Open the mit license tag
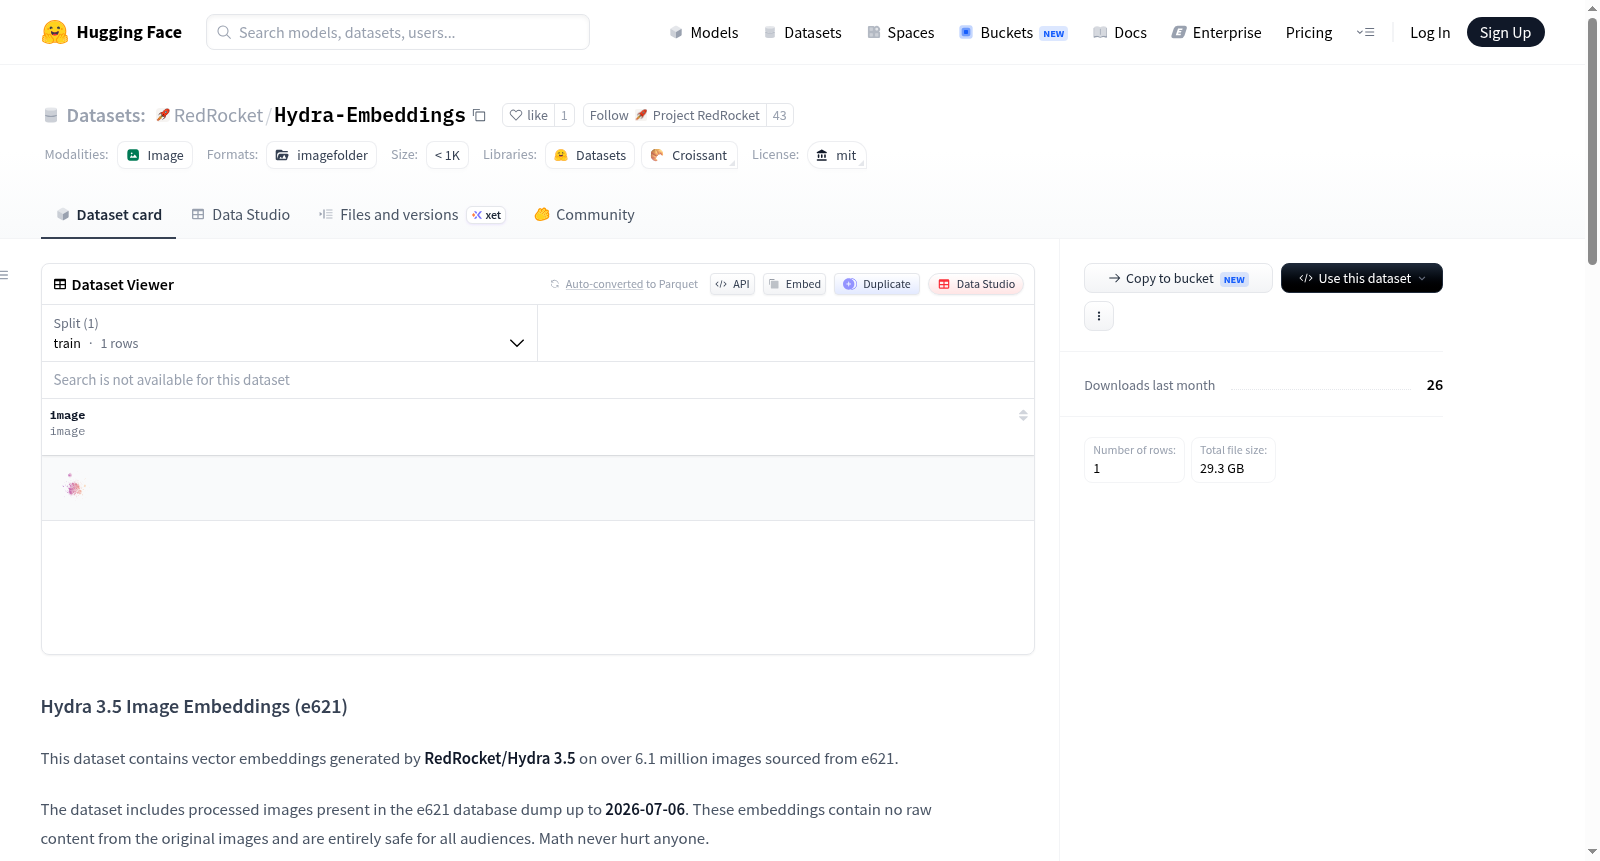This screenshot has width=1600, height=861. tap(836, 155)
